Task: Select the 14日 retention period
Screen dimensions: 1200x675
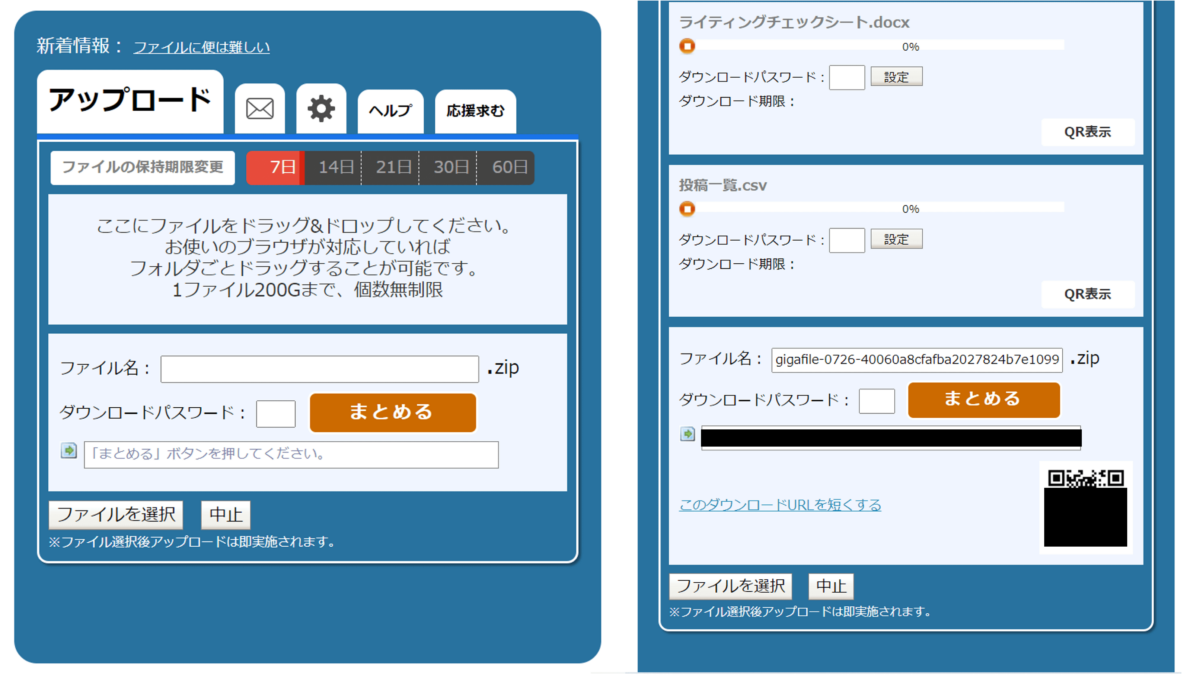Action: [334, 168]
